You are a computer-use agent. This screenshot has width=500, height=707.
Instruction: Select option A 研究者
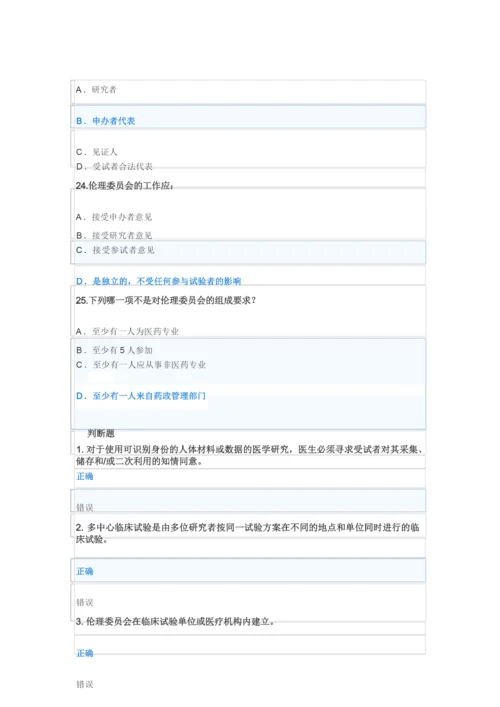coord(96,90)
